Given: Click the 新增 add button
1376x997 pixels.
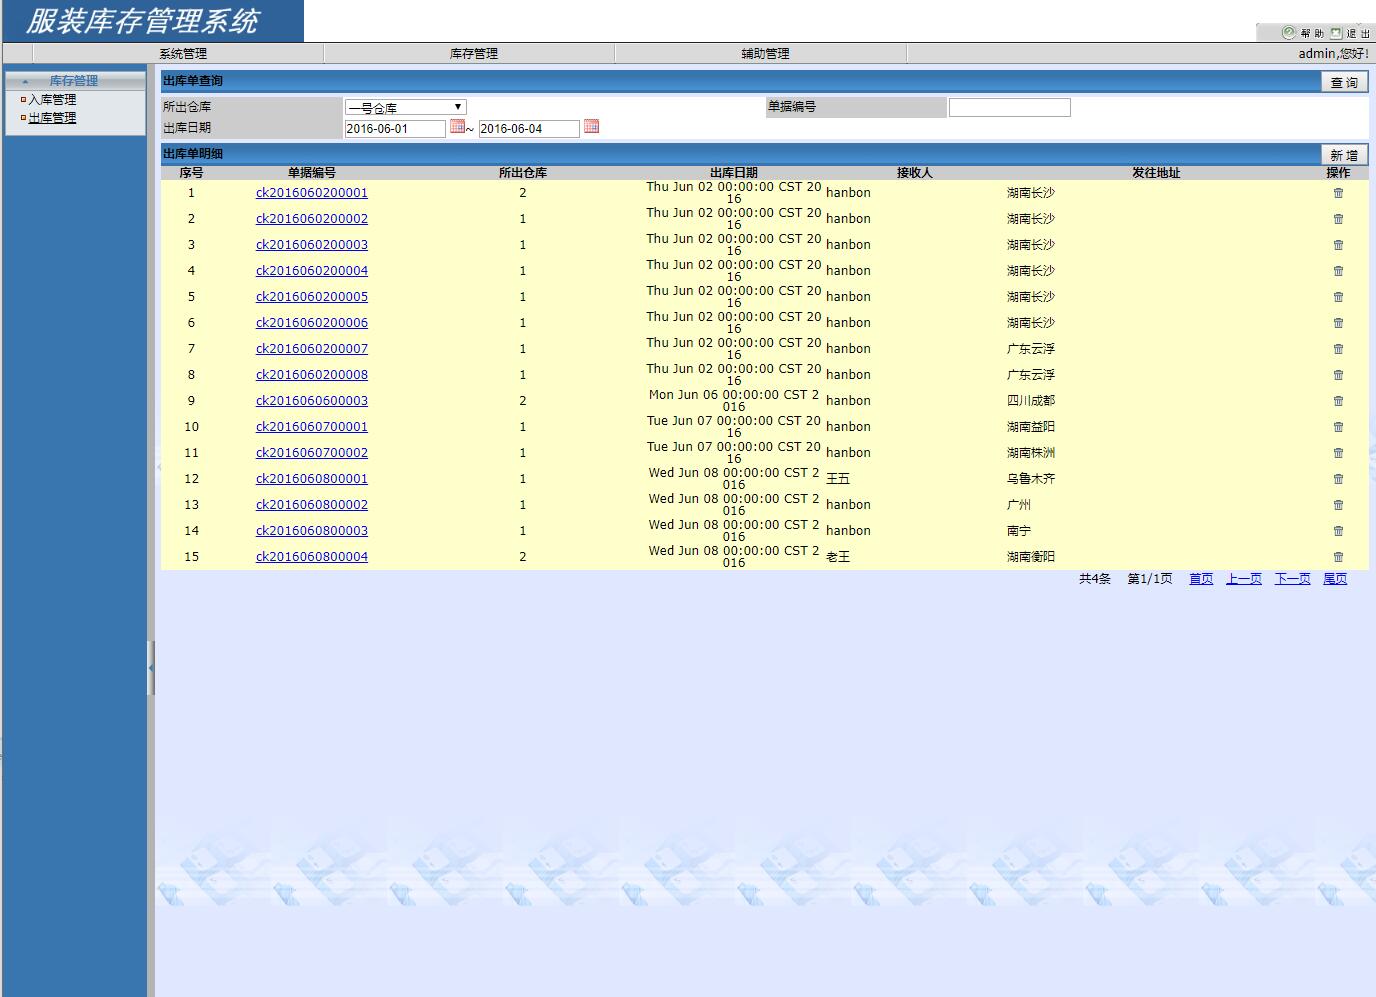Looking at the screenshot, I should coord(1344,155).
